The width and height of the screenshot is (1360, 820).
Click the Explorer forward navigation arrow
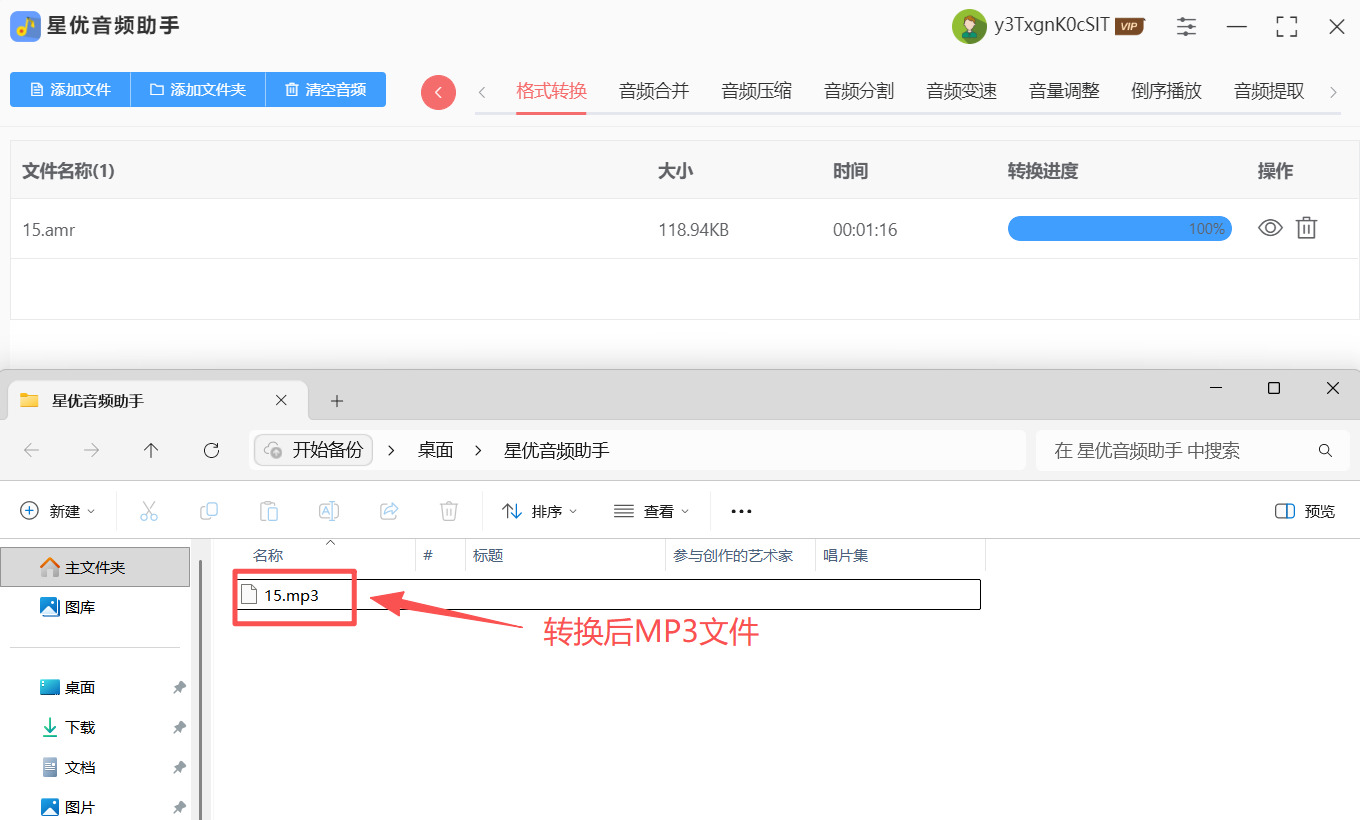91,451
